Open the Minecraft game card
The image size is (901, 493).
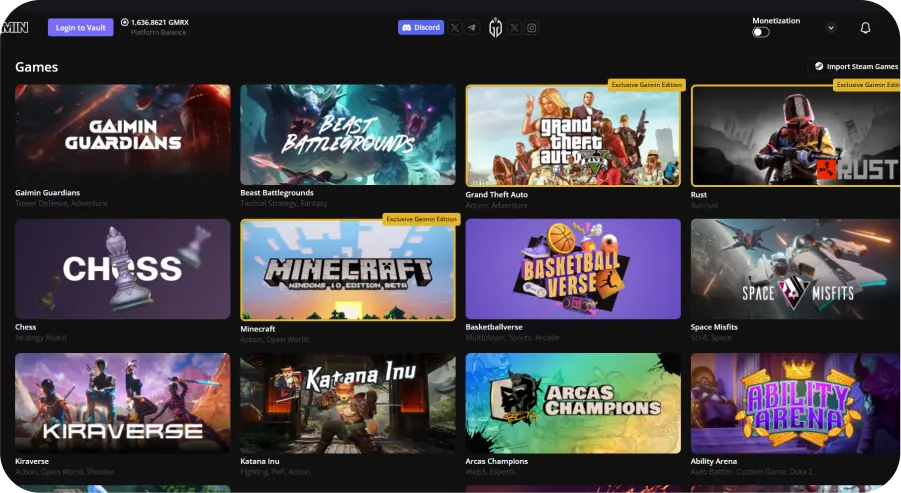point(347,270)
